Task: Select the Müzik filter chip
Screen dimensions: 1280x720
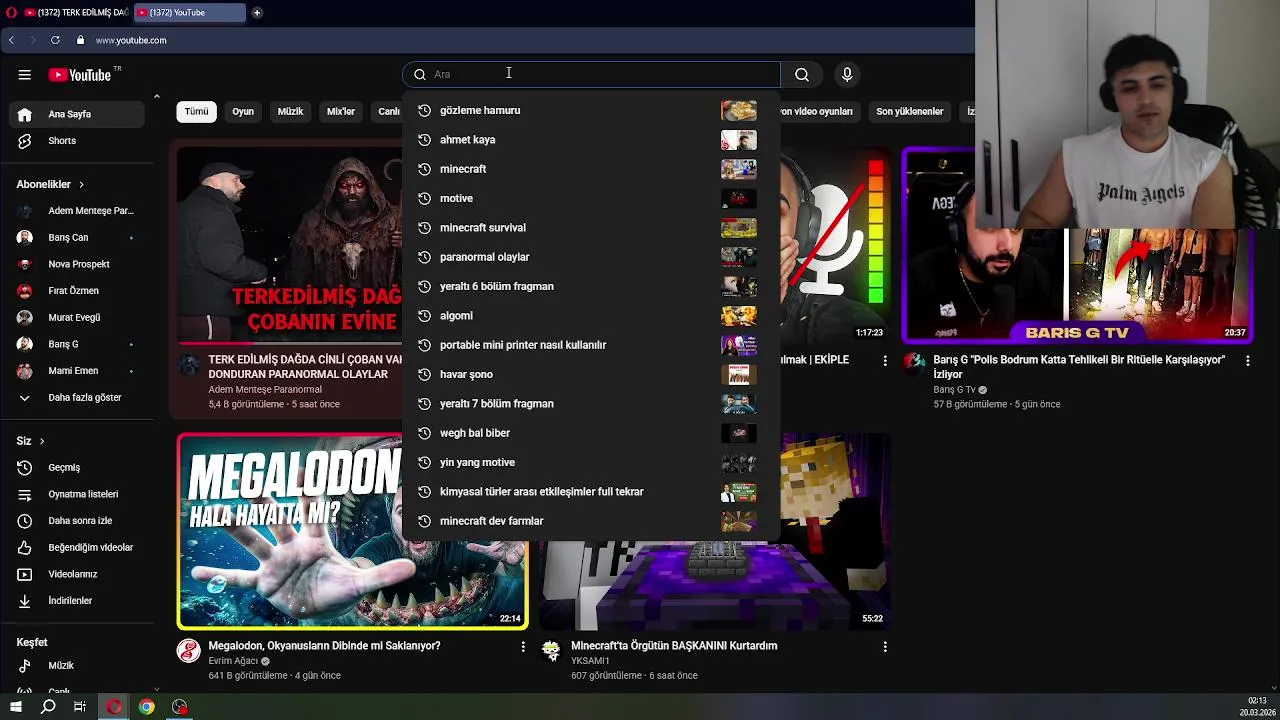Action: tap(290, 112)
